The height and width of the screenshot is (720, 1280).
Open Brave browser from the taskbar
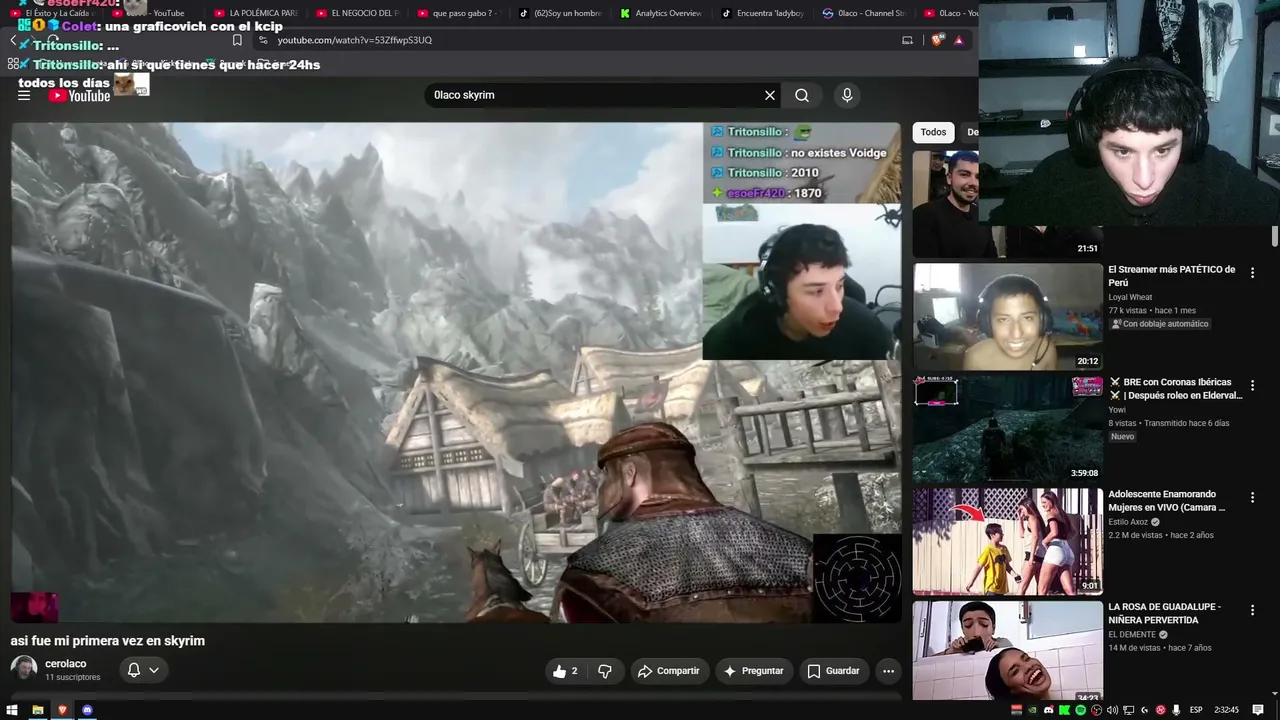coord(62,710)
